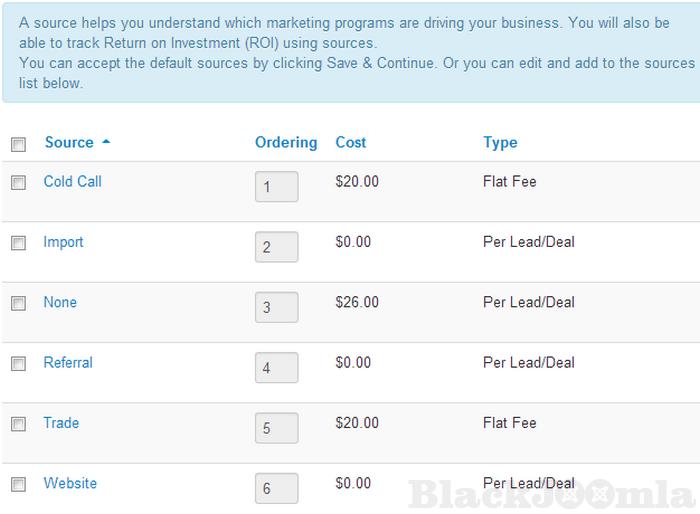Screen dimensions: 700x514
Task: Open the Import source link
Action: 63,242
